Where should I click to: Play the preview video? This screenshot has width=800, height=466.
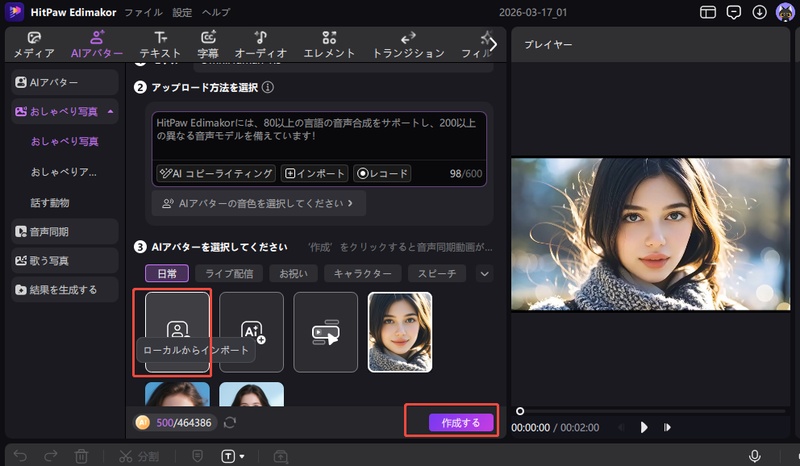(x=644, y=427)
